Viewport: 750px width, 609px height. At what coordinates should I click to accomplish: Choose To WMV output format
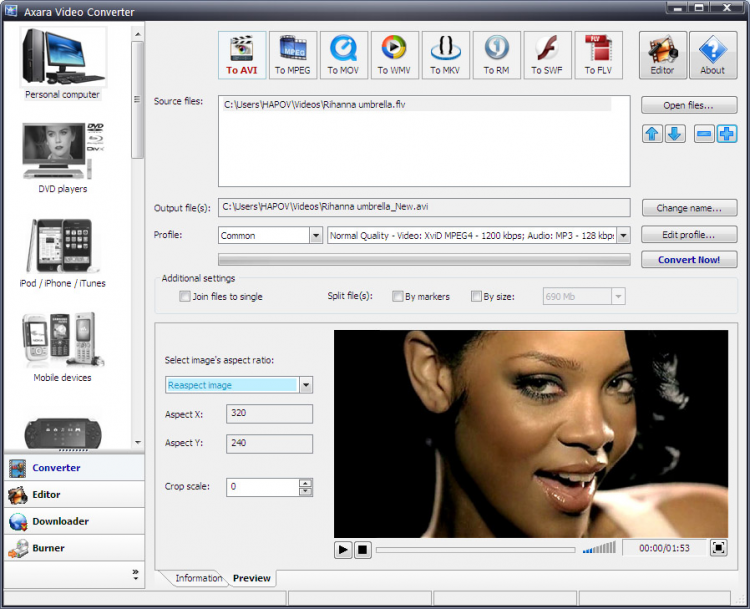pos(394,55)
